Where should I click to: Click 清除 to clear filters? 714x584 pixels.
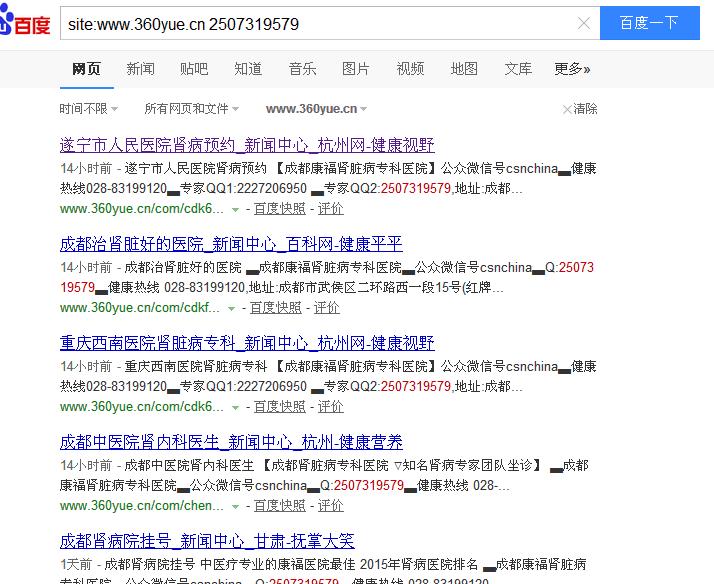click(x=580, y=109)
